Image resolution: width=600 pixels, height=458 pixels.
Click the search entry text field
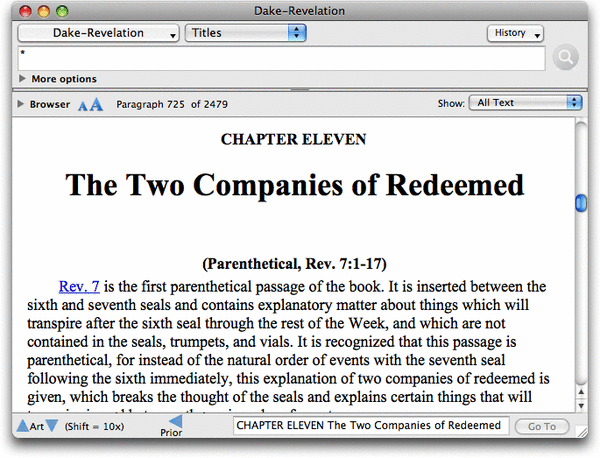click(280, 58)
